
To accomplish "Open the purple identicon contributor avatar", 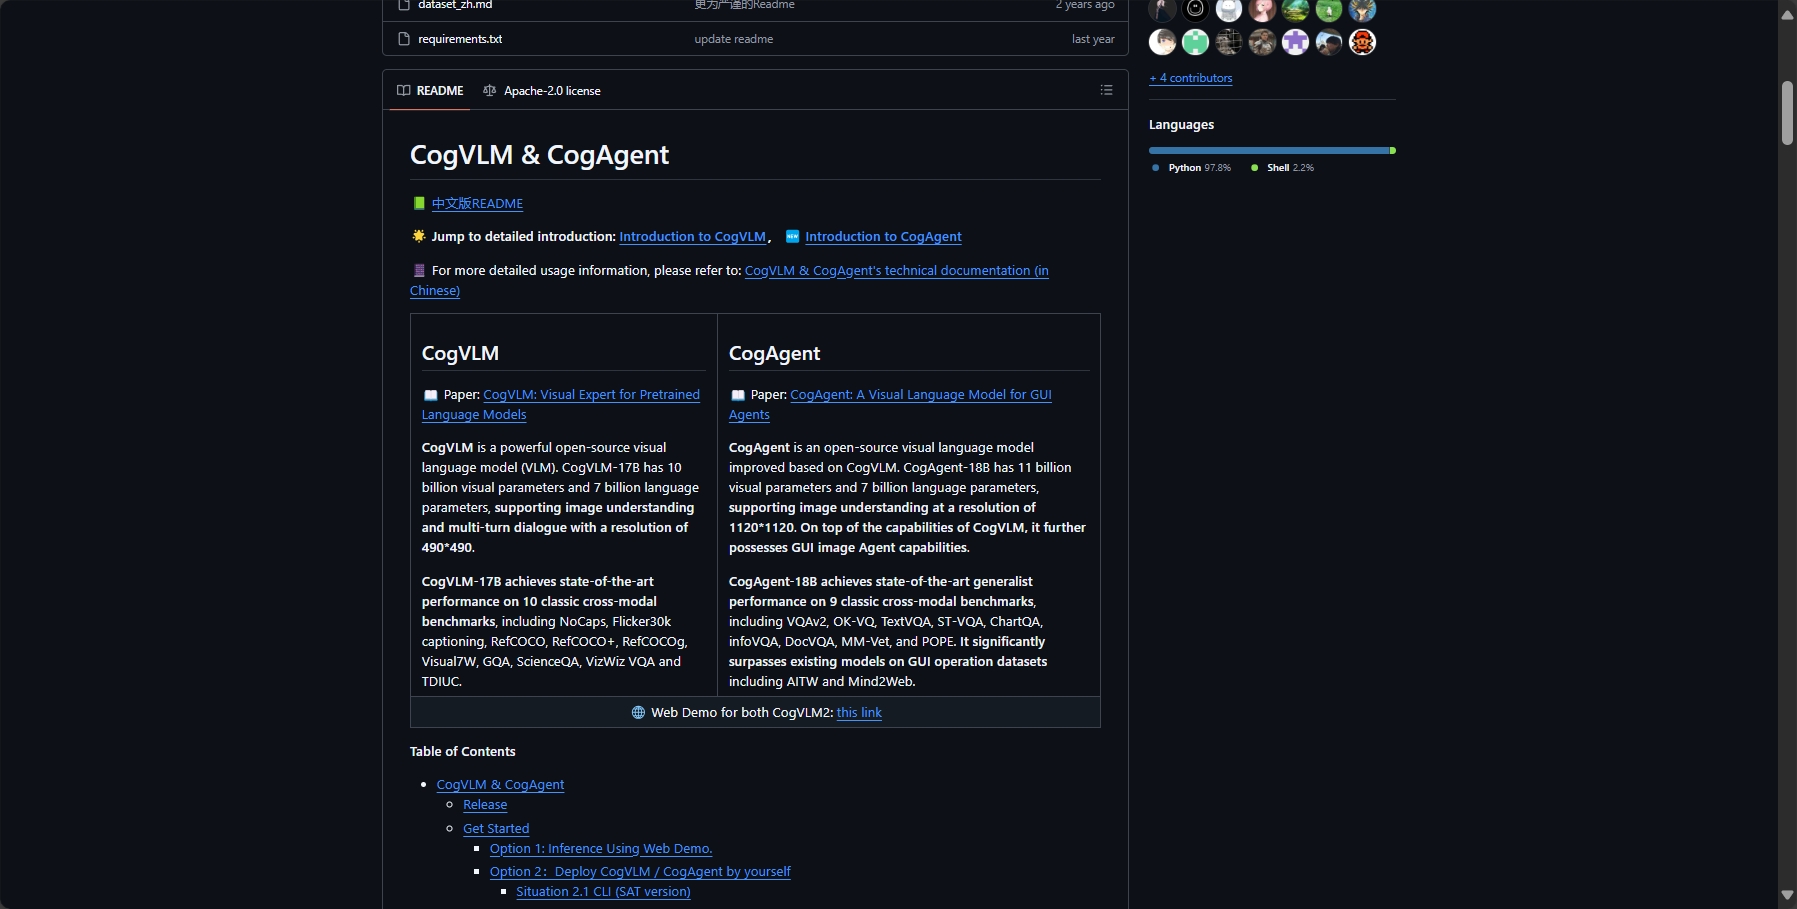I will 1295,42.
